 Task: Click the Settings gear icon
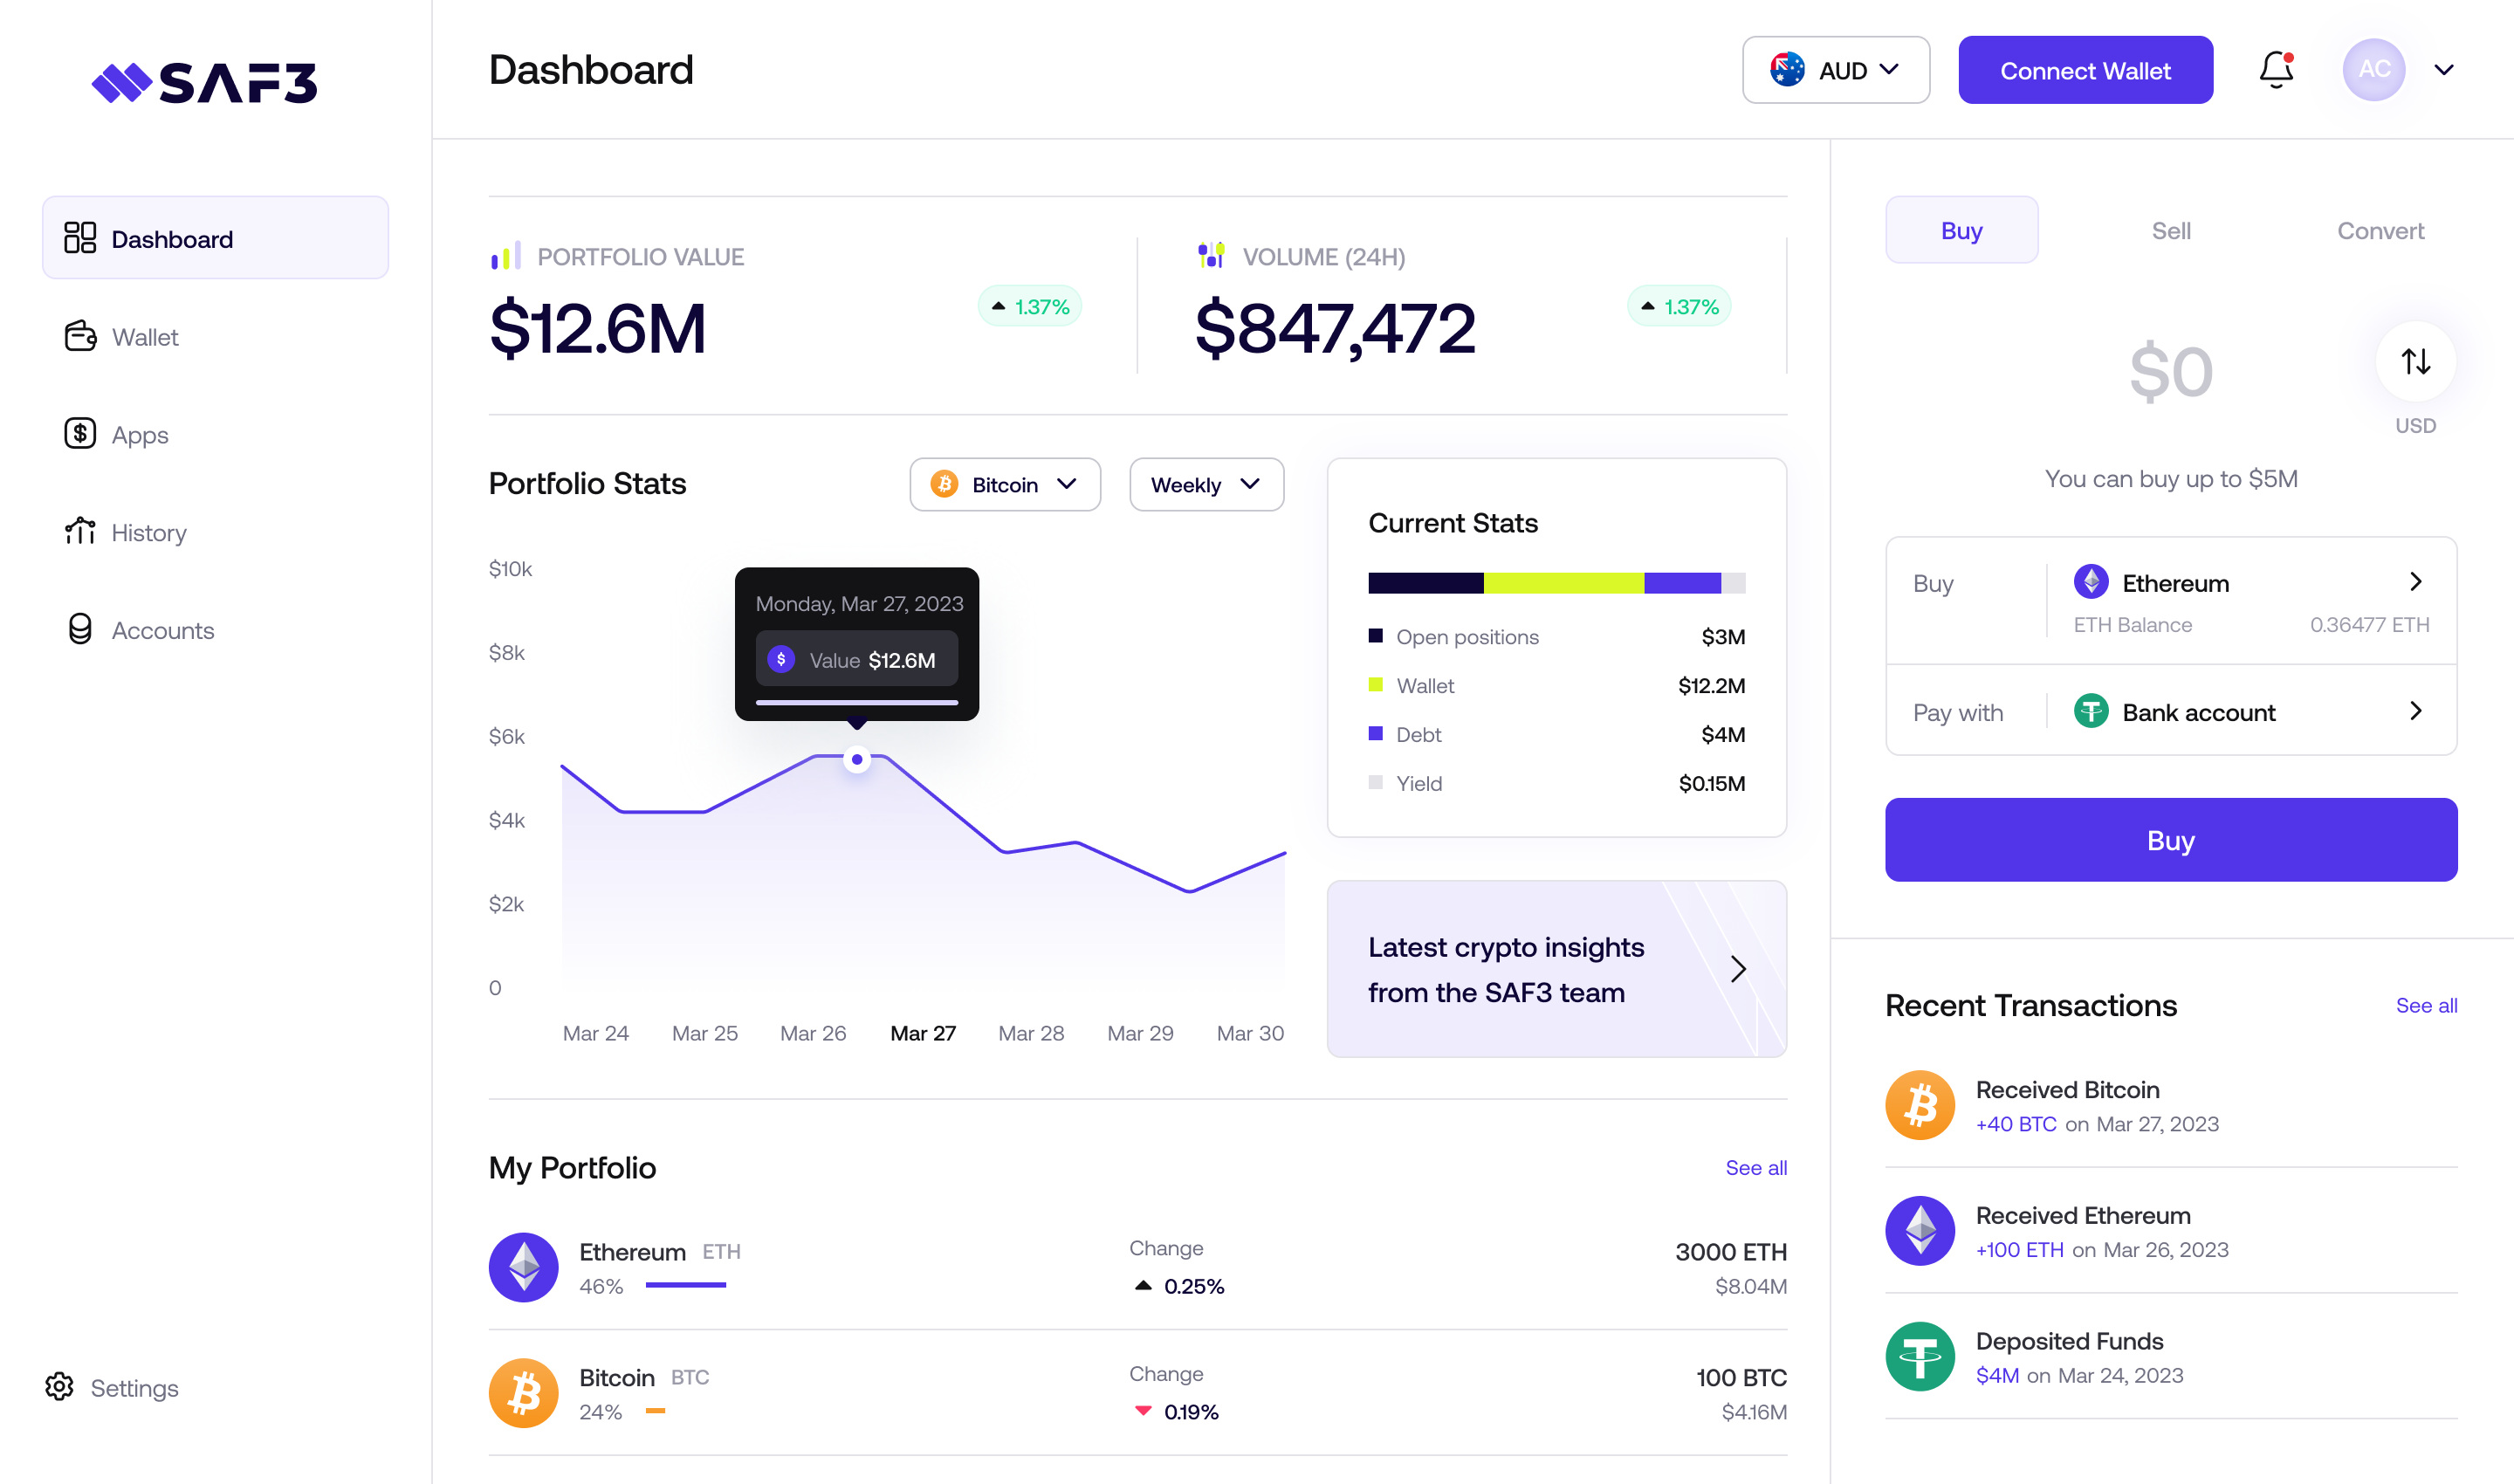[x=60, y=1387]
